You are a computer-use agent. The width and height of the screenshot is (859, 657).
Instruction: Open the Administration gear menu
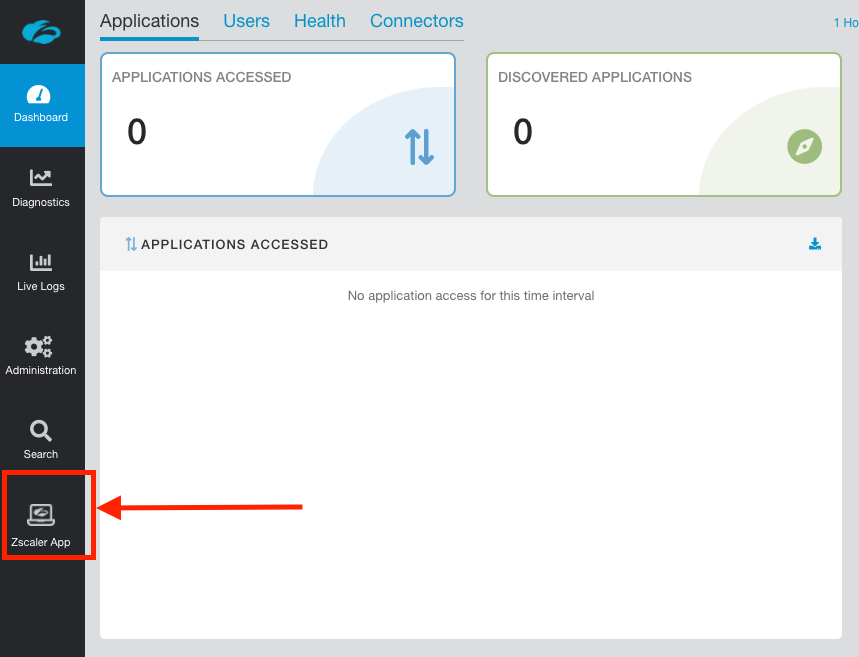41,356
